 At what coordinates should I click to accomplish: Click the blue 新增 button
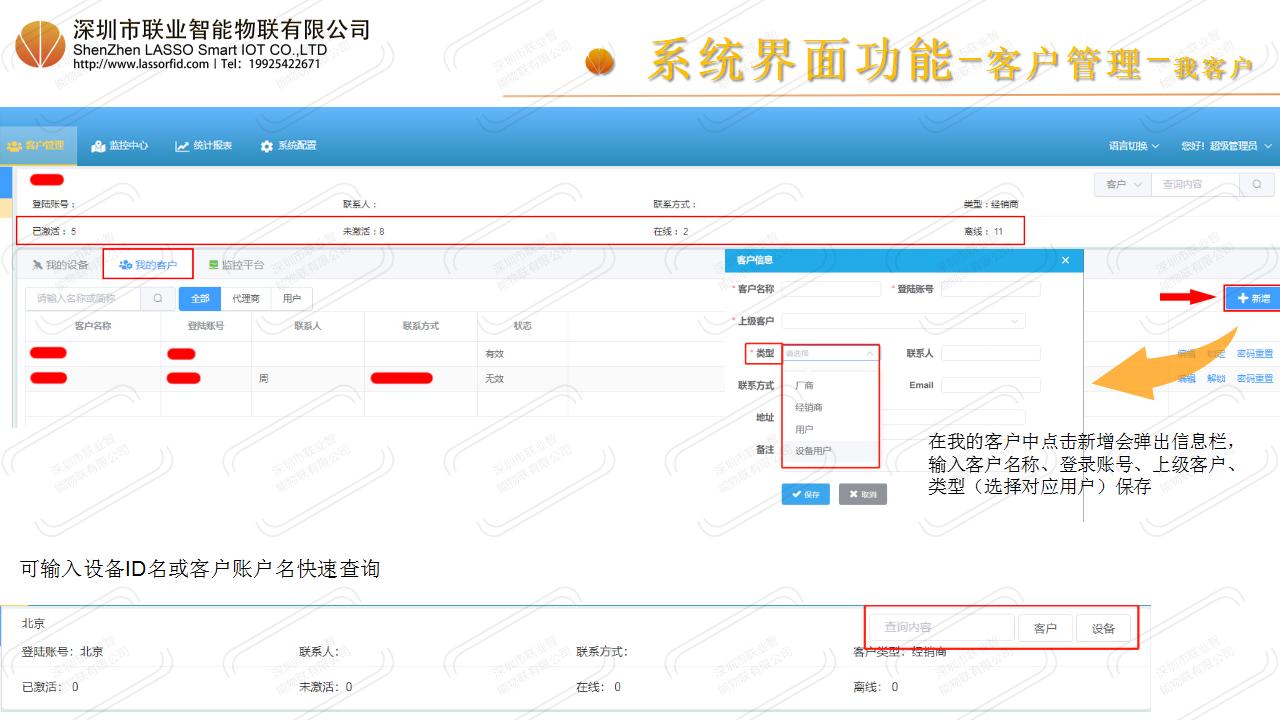[1252, 298]
